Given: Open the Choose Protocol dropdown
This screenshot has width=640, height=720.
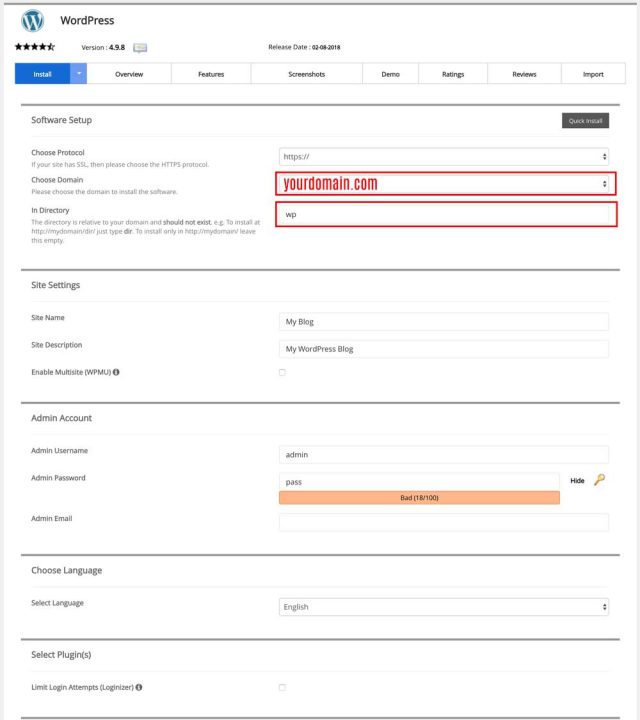Looking at the screenshot, I should click(x=444, y=157).
